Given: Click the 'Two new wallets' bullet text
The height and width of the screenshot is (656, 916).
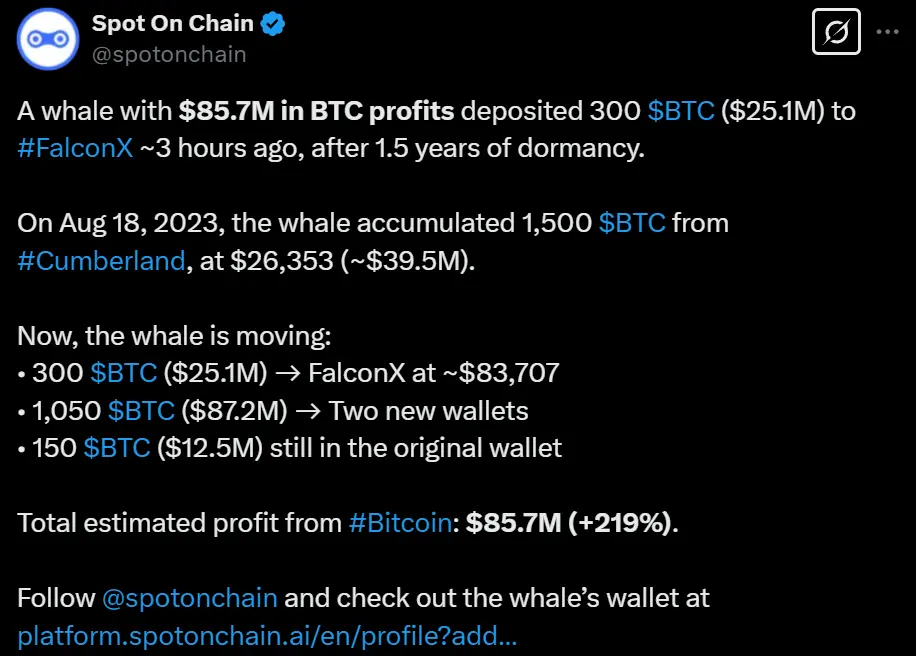Looking at the screenshot, I should click(429, 410).
